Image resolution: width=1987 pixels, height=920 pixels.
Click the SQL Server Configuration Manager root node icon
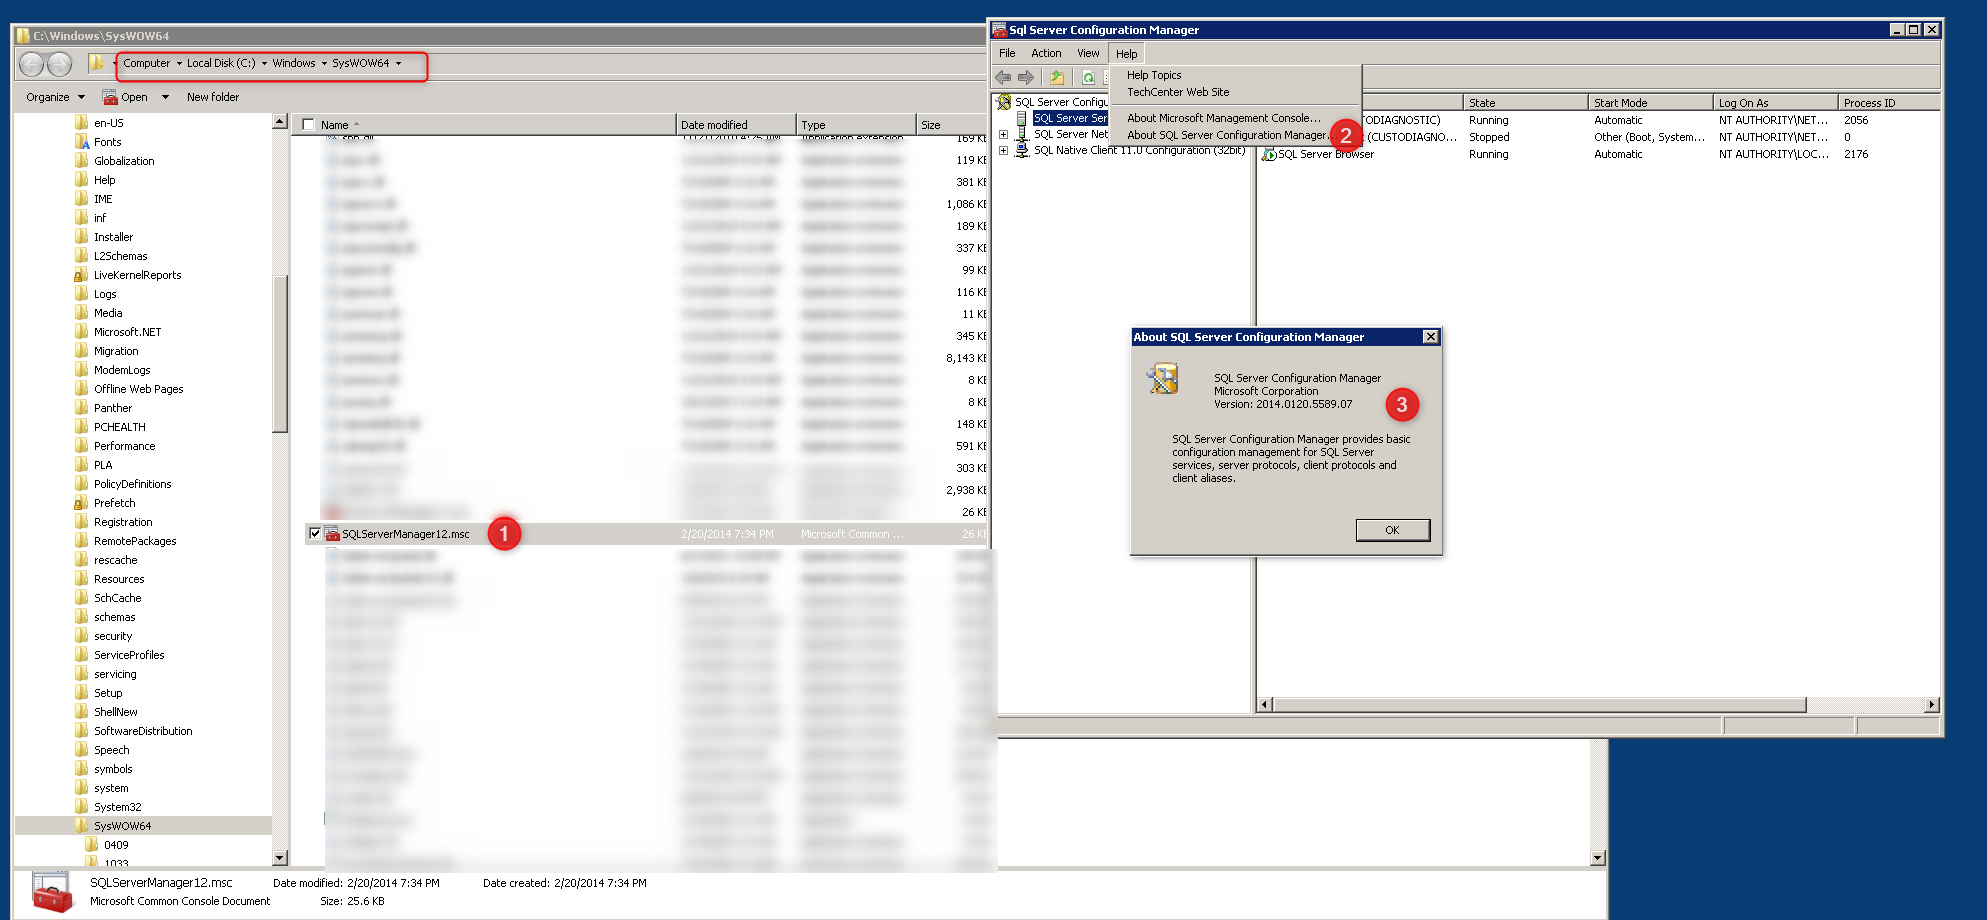[1004, 102]
